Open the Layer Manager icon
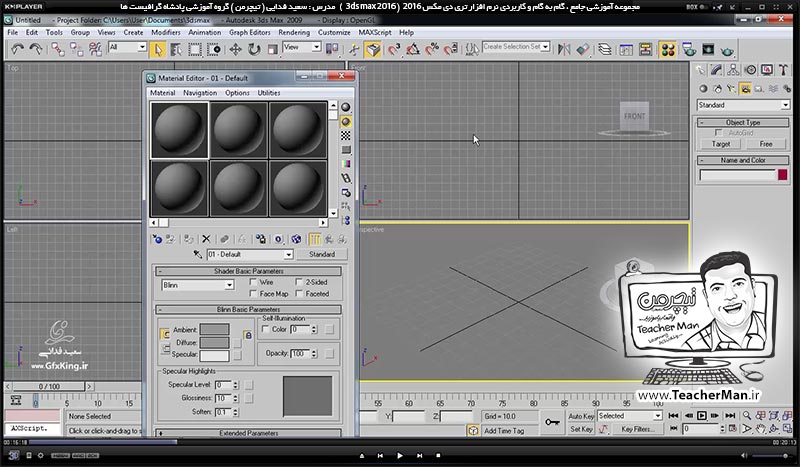Screen dimensions: 800x467 (605, 50)
